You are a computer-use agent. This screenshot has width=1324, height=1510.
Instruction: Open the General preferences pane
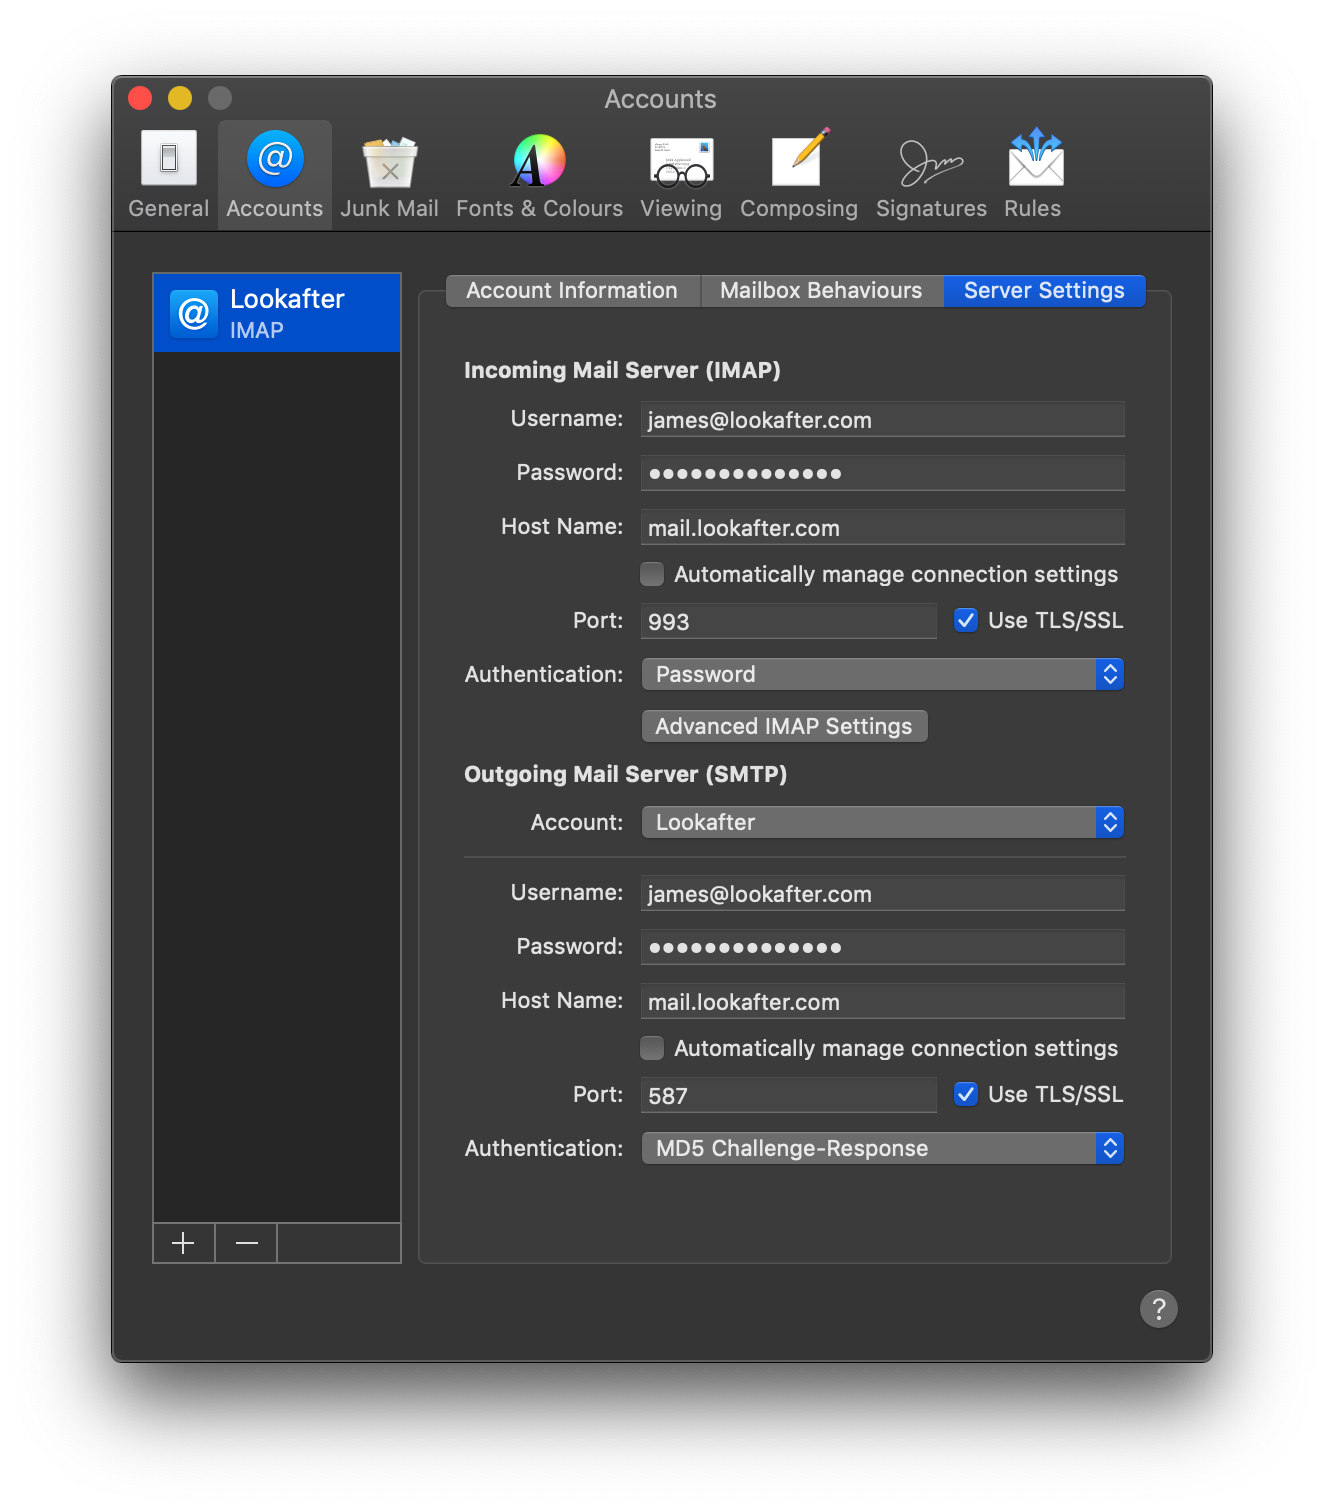[x=168, y=175]
